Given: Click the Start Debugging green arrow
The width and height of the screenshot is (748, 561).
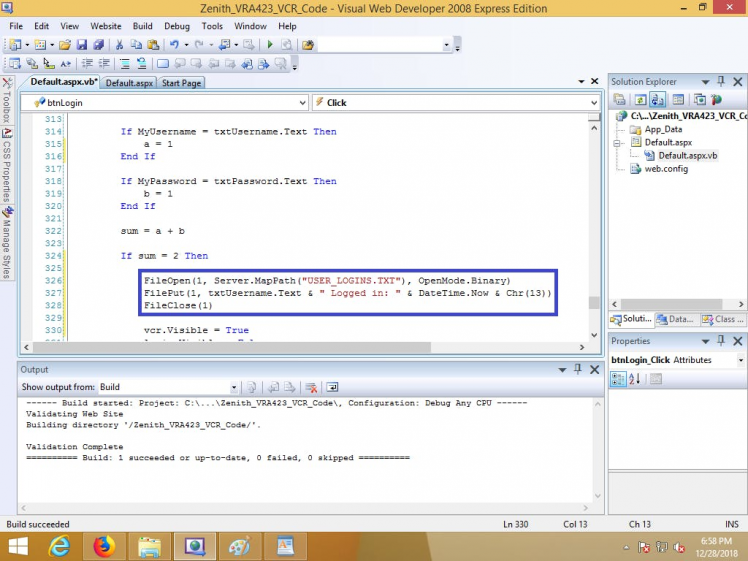Looking at the screenshot, I should point(269,45).
